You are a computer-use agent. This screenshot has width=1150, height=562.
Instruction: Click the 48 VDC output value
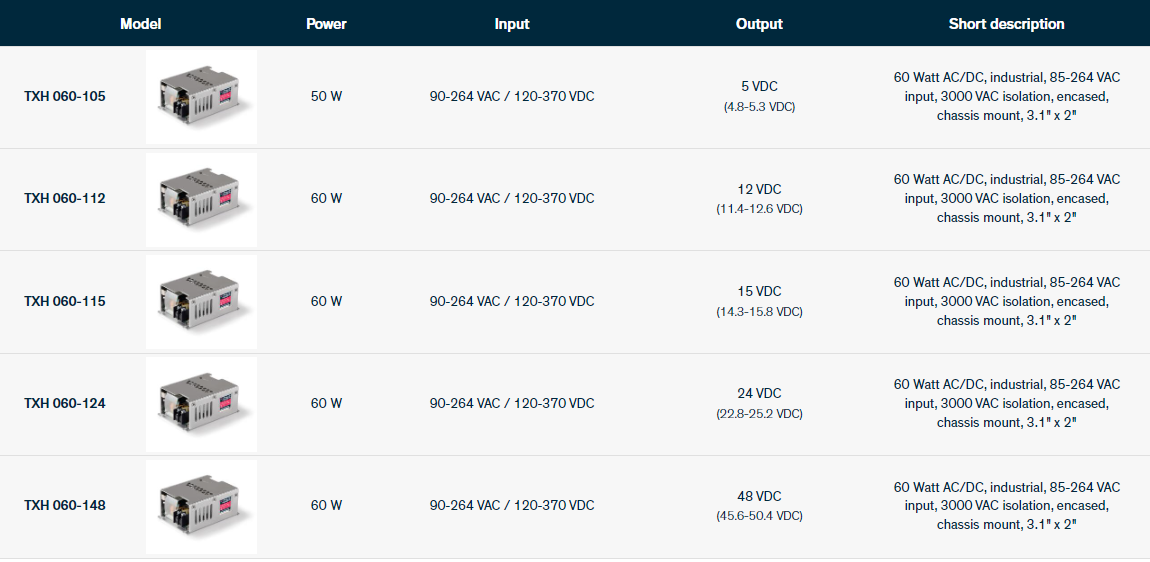click(x=759, y=496)
